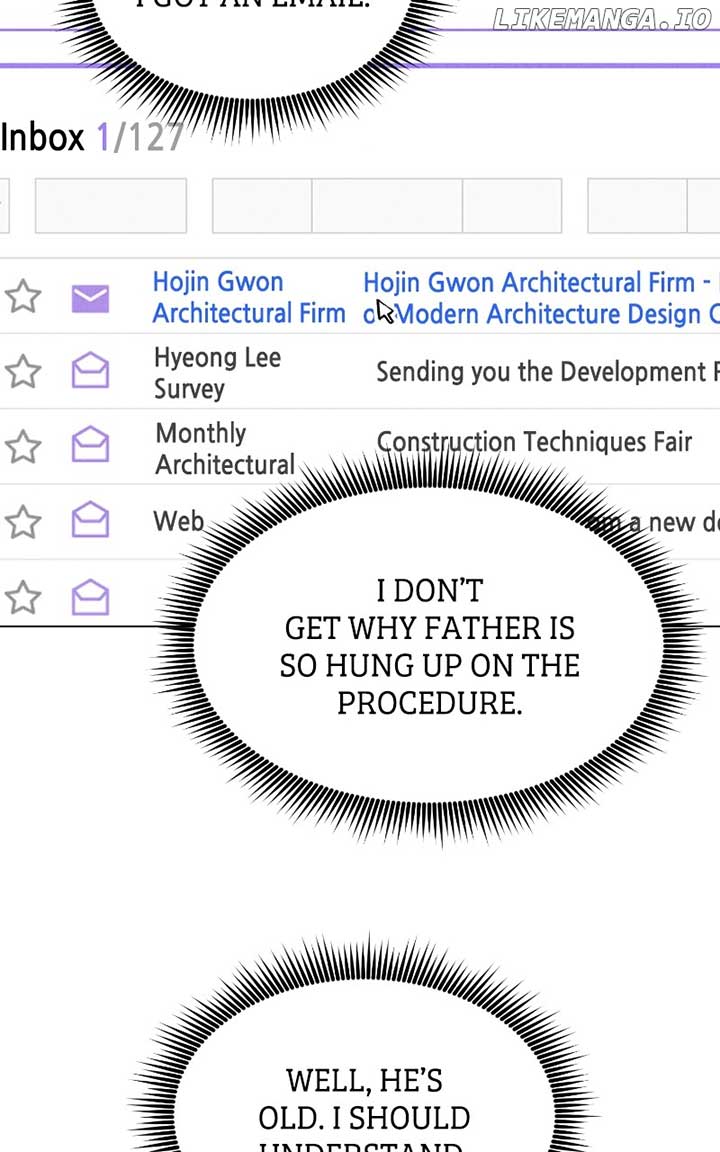Viewport: 720px width, 1152px height.
Task: Open the Construction Techniques Fair email
Action: [x=533, y=441]
